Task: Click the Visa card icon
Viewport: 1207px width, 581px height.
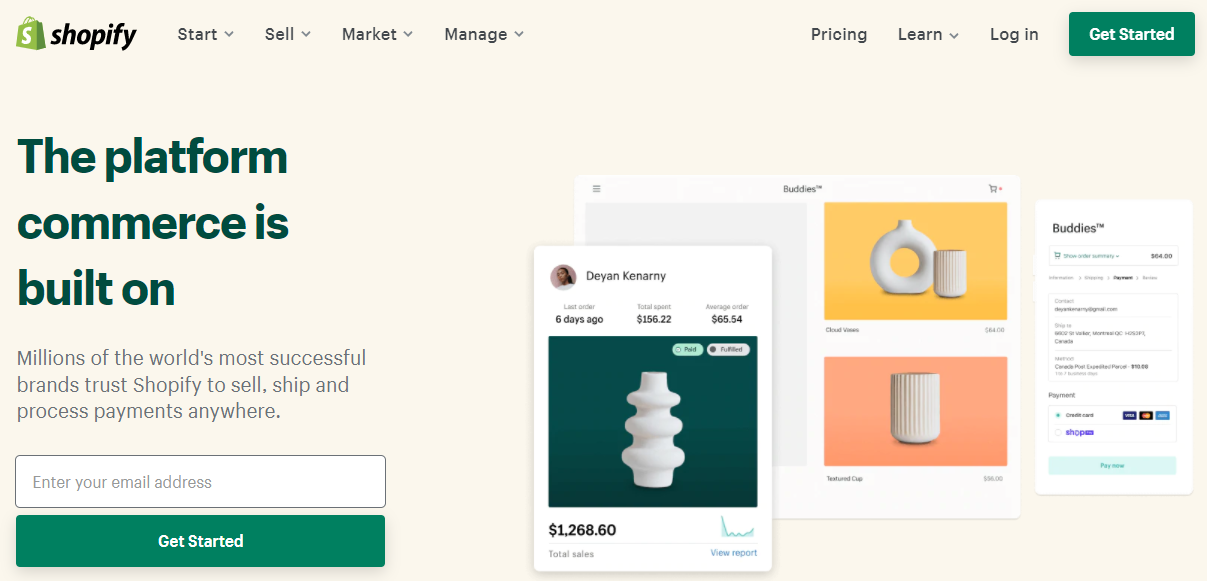Action: (1129, 414)
